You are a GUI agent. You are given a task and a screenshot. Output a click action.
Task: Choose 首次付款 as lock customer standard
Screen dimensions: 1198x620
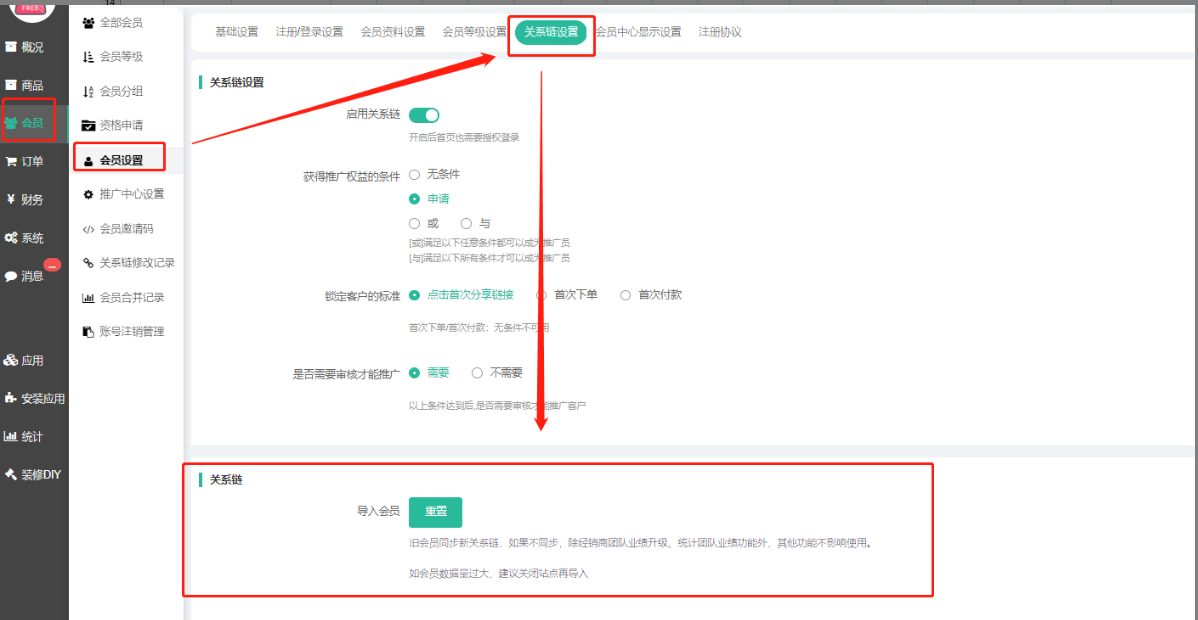pos(626,295)
